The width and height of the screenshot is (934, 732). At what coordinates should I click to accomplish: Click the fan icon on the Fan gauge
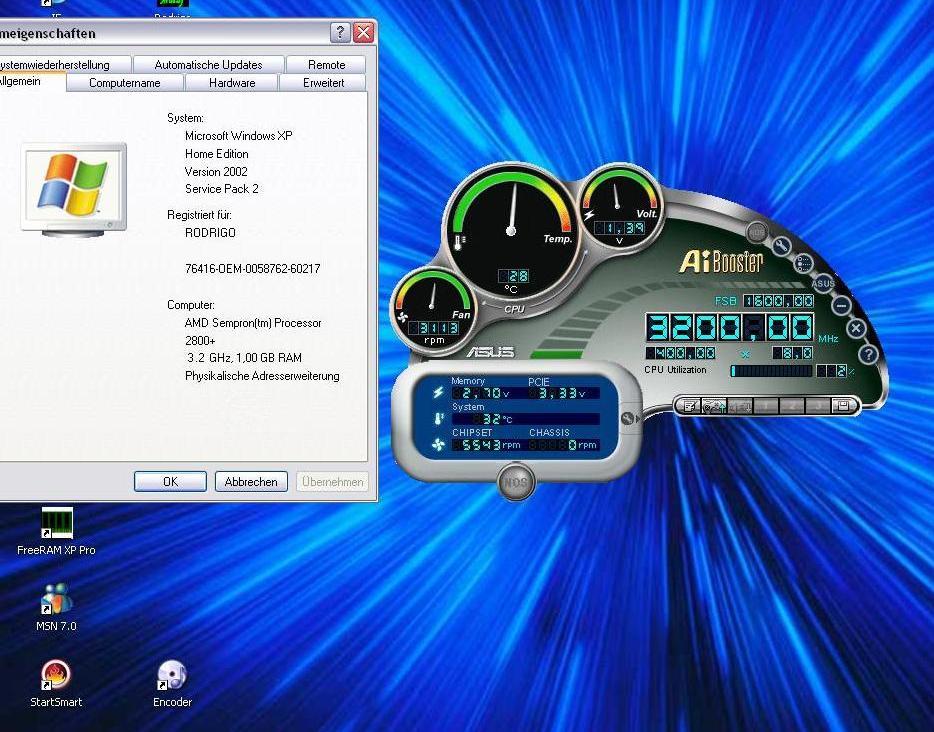tap(402, 317)
